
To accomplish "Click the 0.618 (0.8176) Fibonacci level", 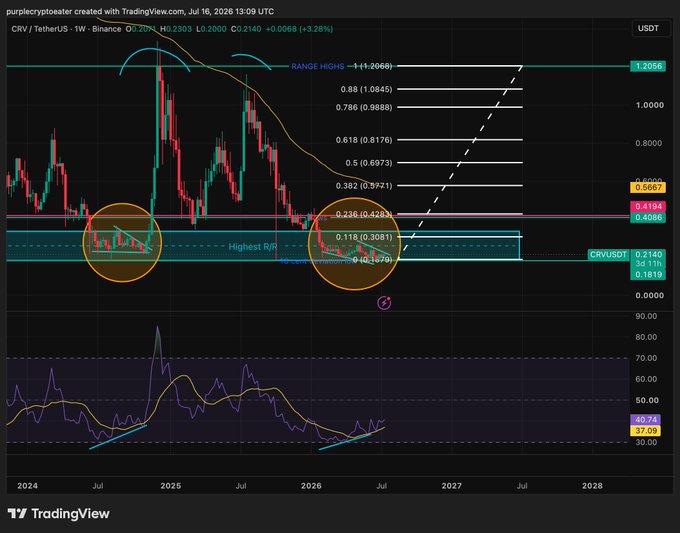I will [x=364, y=140].
